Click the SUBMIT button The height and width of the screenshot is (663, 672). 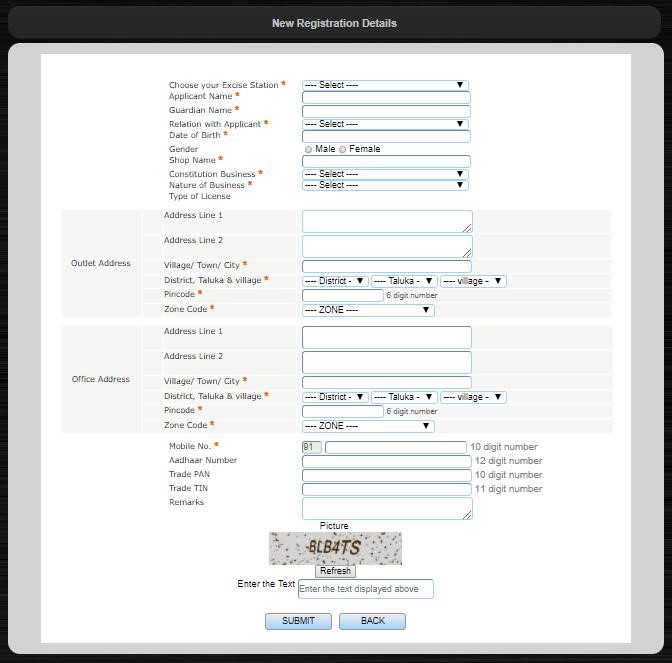[298, 621]
